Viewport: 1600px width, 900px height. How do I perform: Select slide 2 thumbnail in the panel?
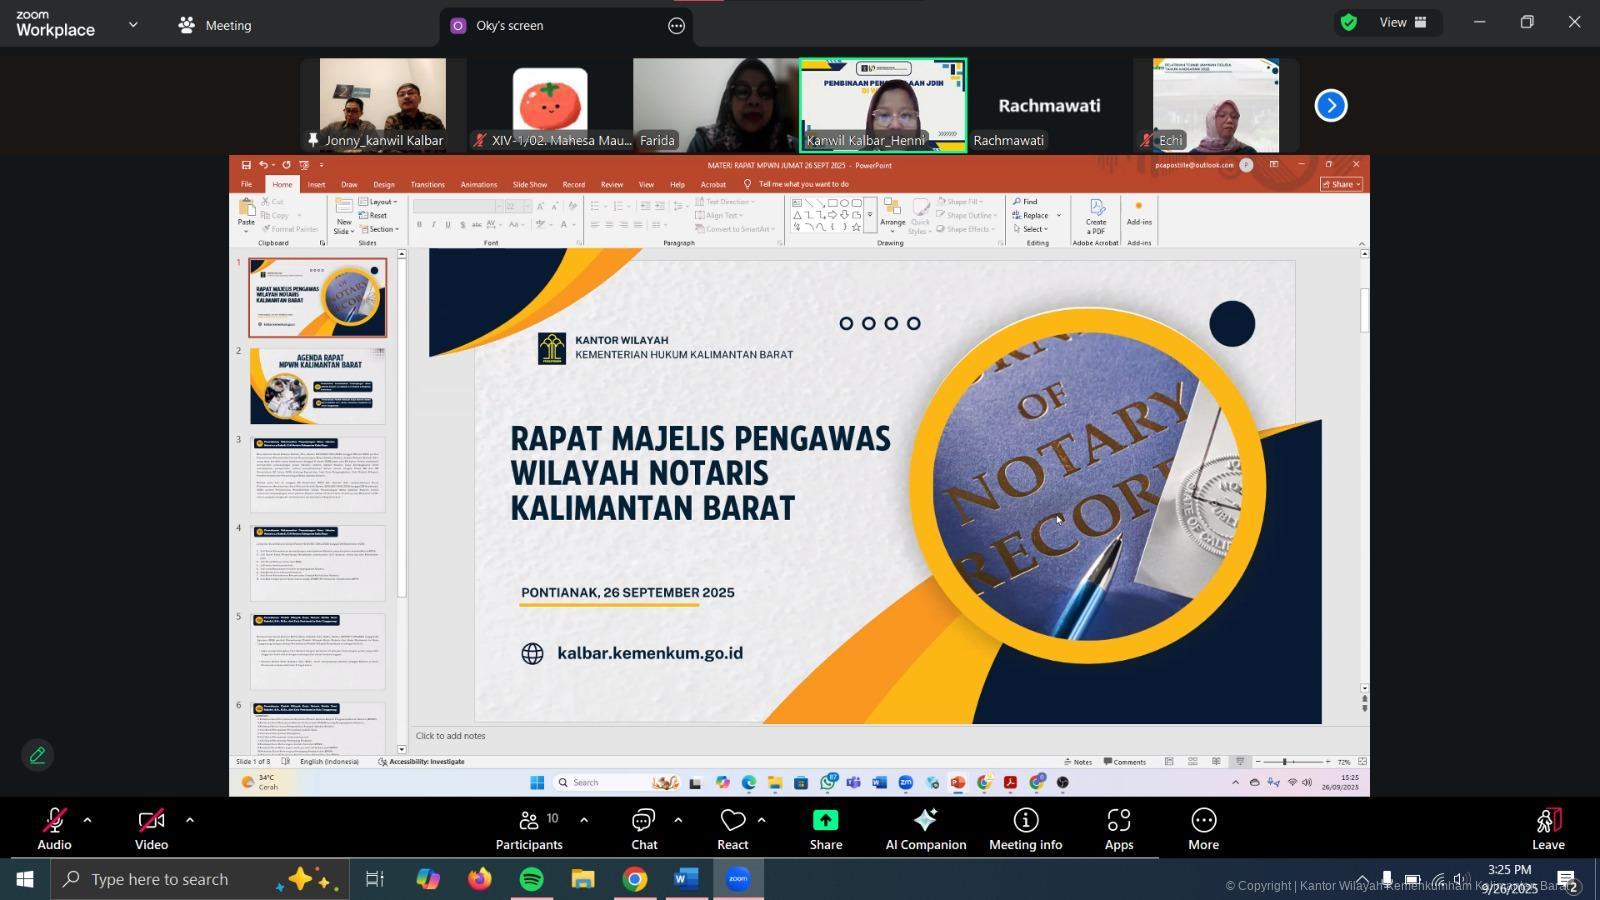(318, 385)
